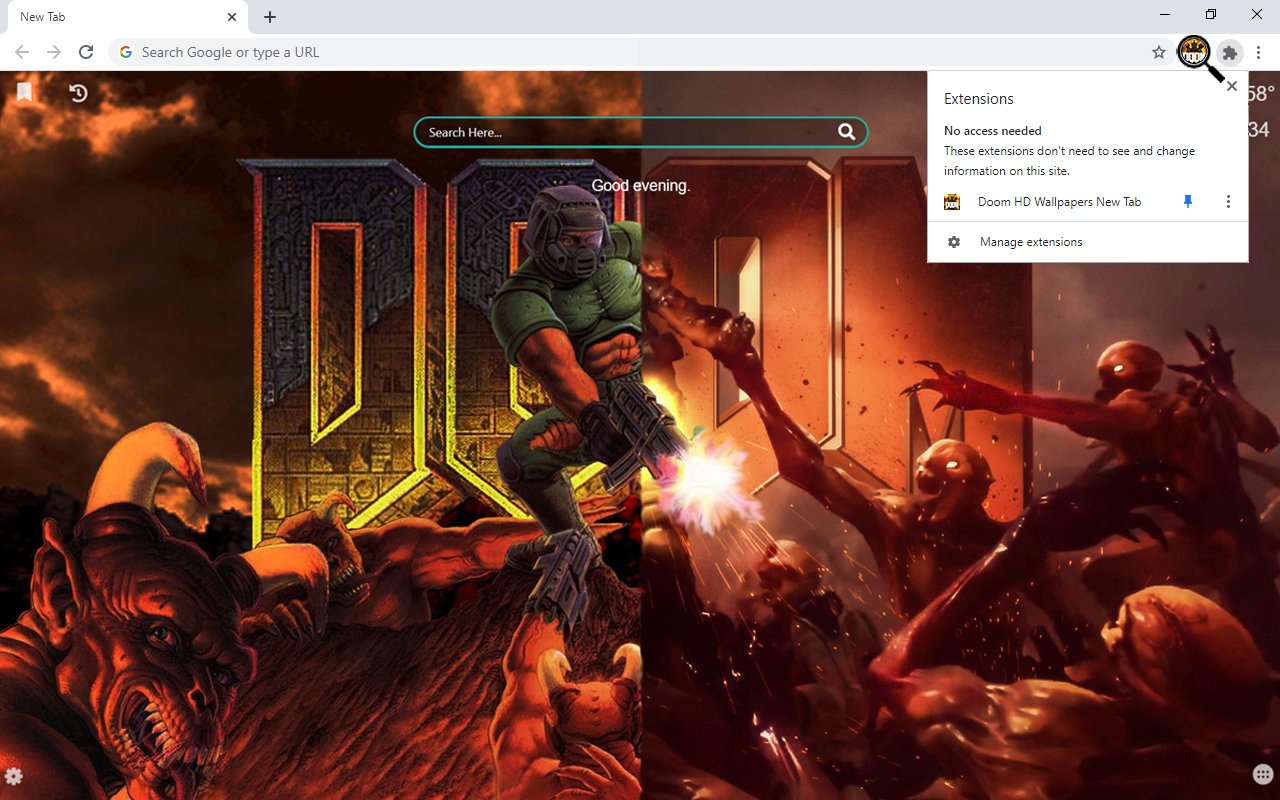
Task: Restore down the Chrome window
Action: point(1211,15)
